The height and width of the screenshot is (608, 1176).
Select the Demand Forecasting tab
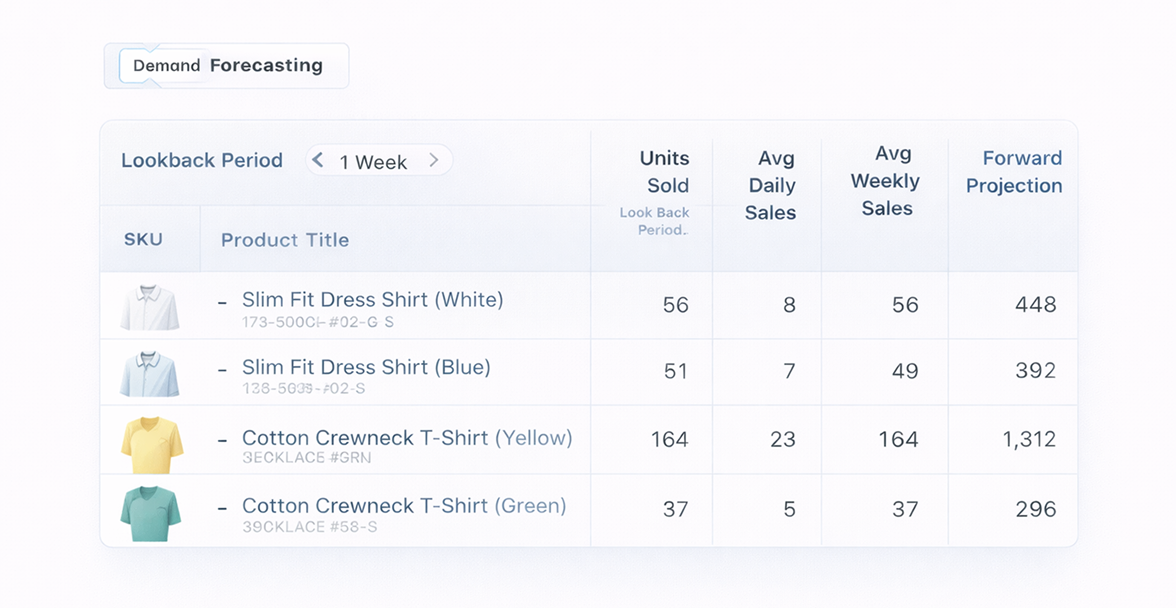click(x=227, y=66)
